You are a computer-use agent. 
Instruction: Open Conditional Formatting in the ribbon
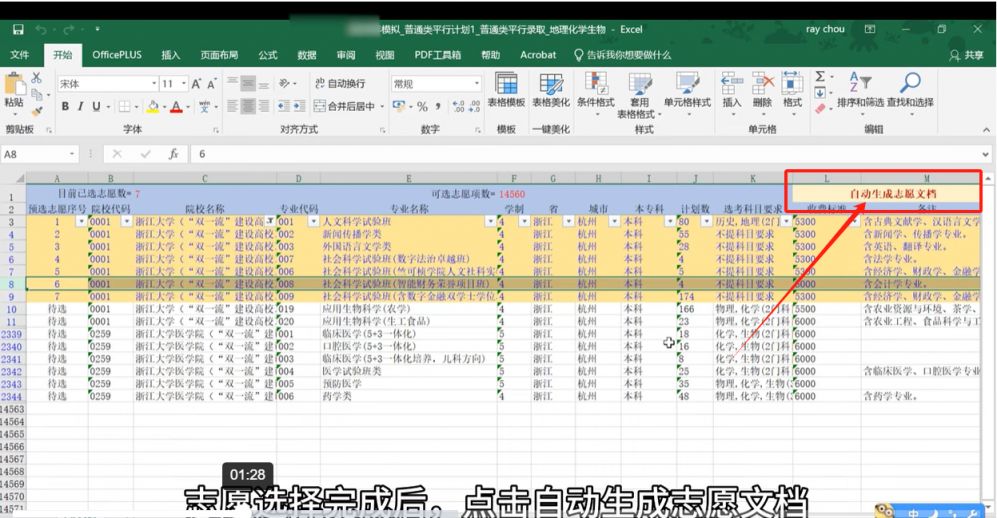(596, 91)
